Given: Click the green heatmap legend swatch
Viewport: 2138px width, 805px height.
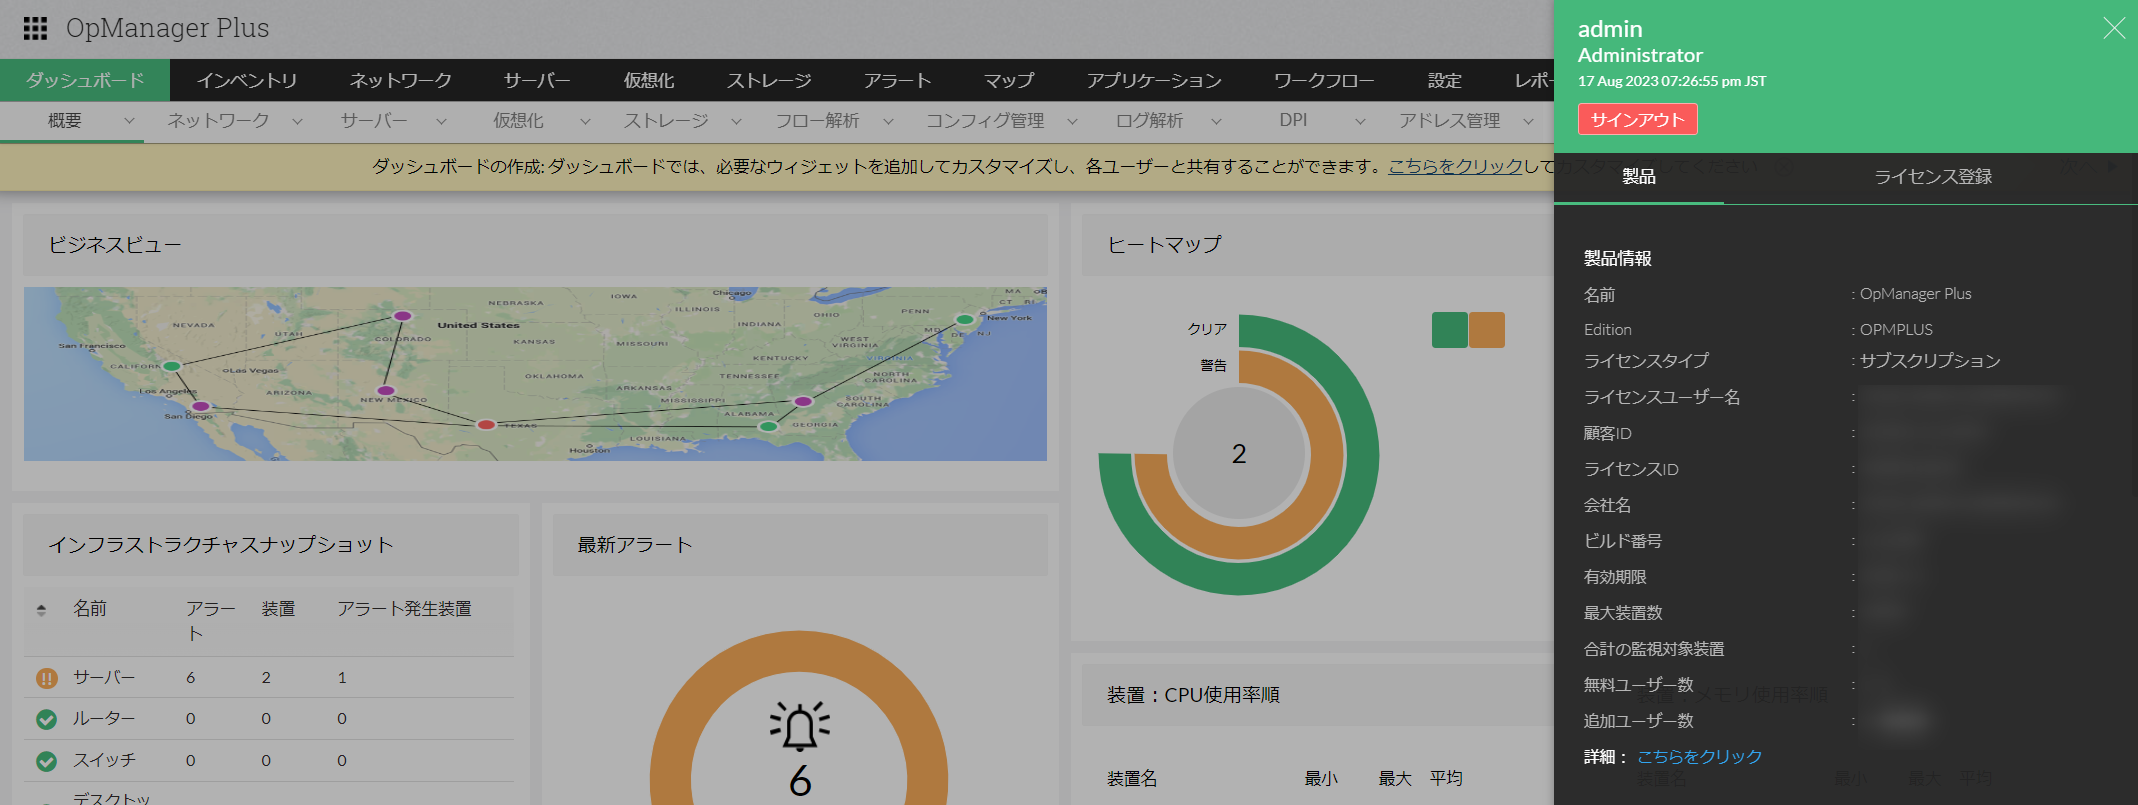Looking at the screenshot, I should (x=1449, y=330).
